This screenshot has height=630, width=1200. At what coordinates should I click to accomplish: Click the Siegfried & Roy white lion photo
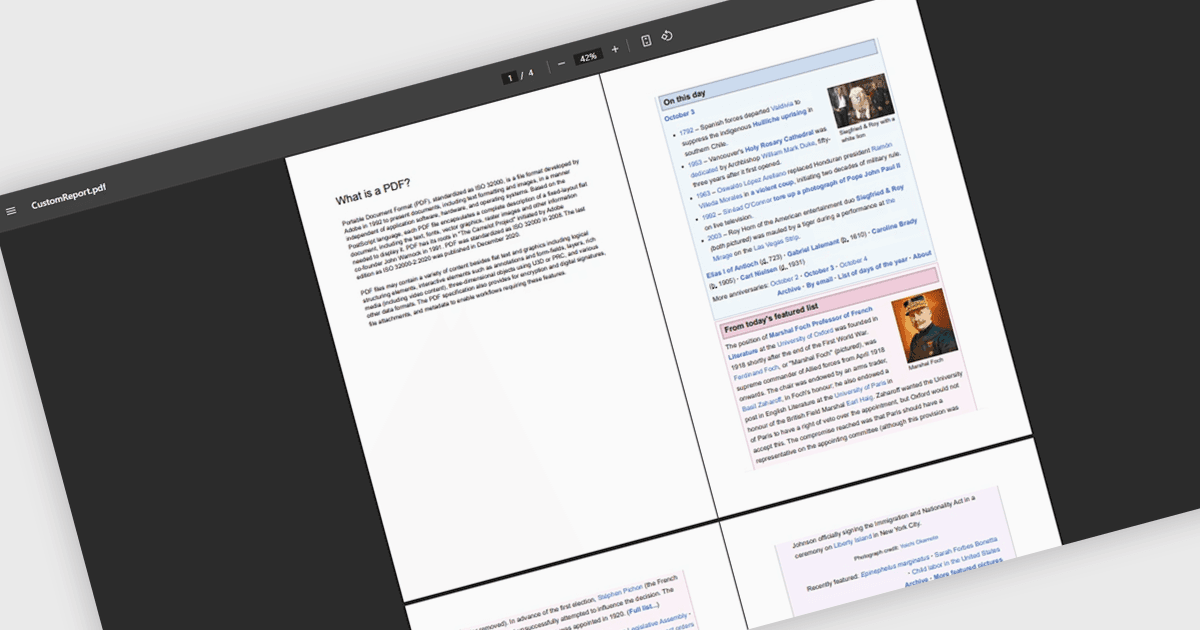click(x=859, y=100)
